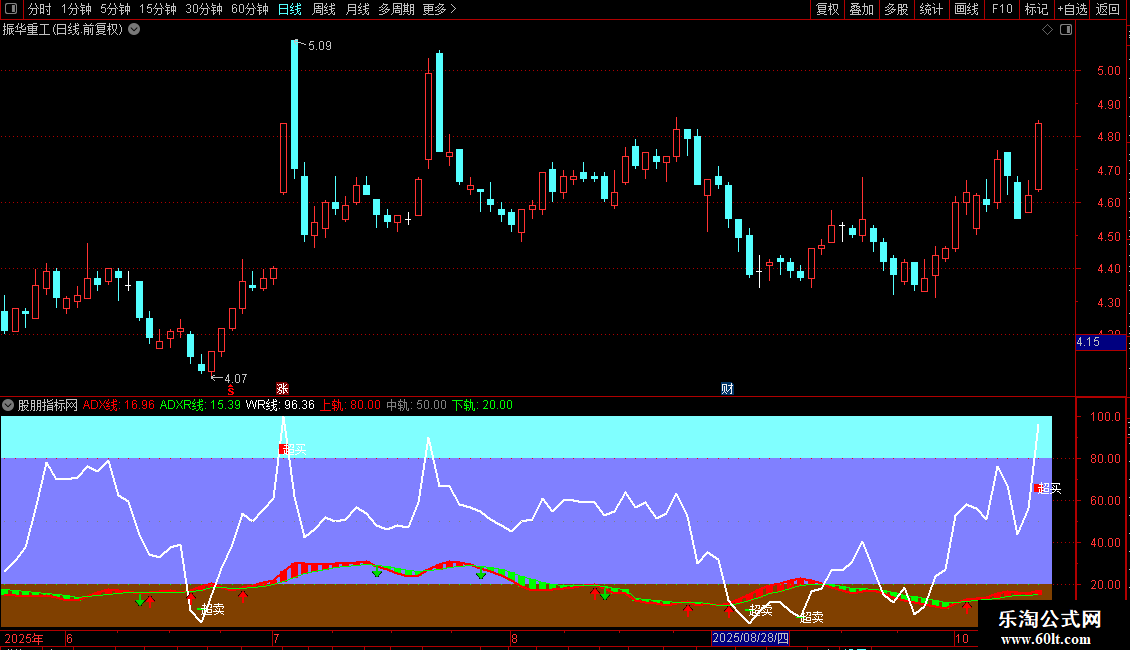
Task: Open the 多股 multi-stock view
Action: click(x=896, y=9)
